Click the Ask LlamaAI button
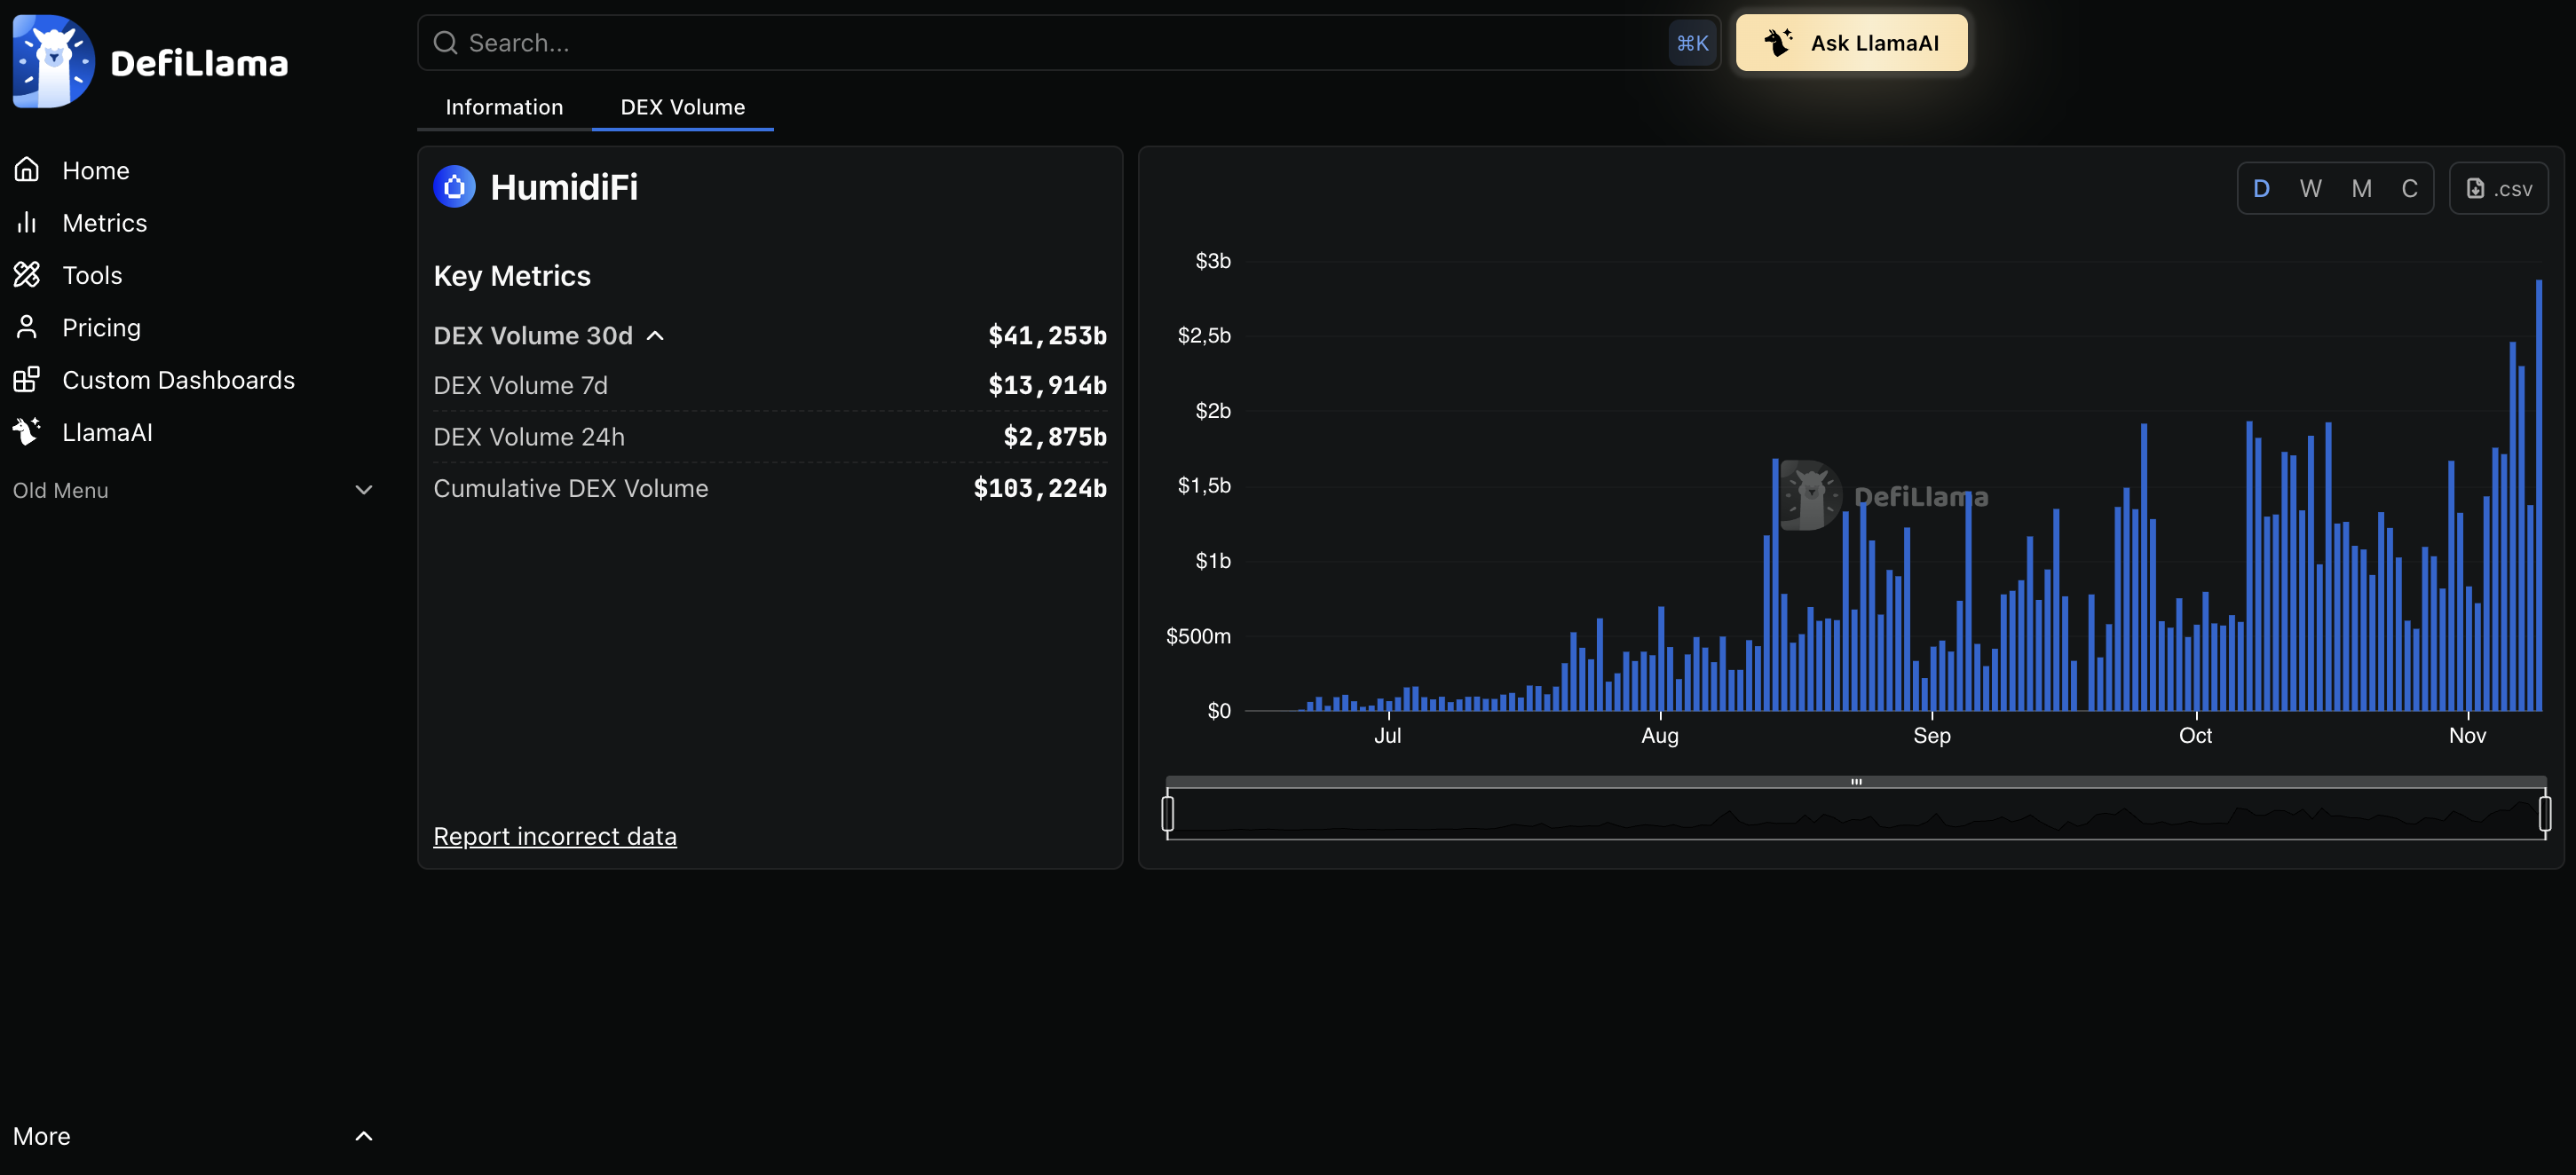This screenshot has height=1175, width=2576. coord(1851,43)
